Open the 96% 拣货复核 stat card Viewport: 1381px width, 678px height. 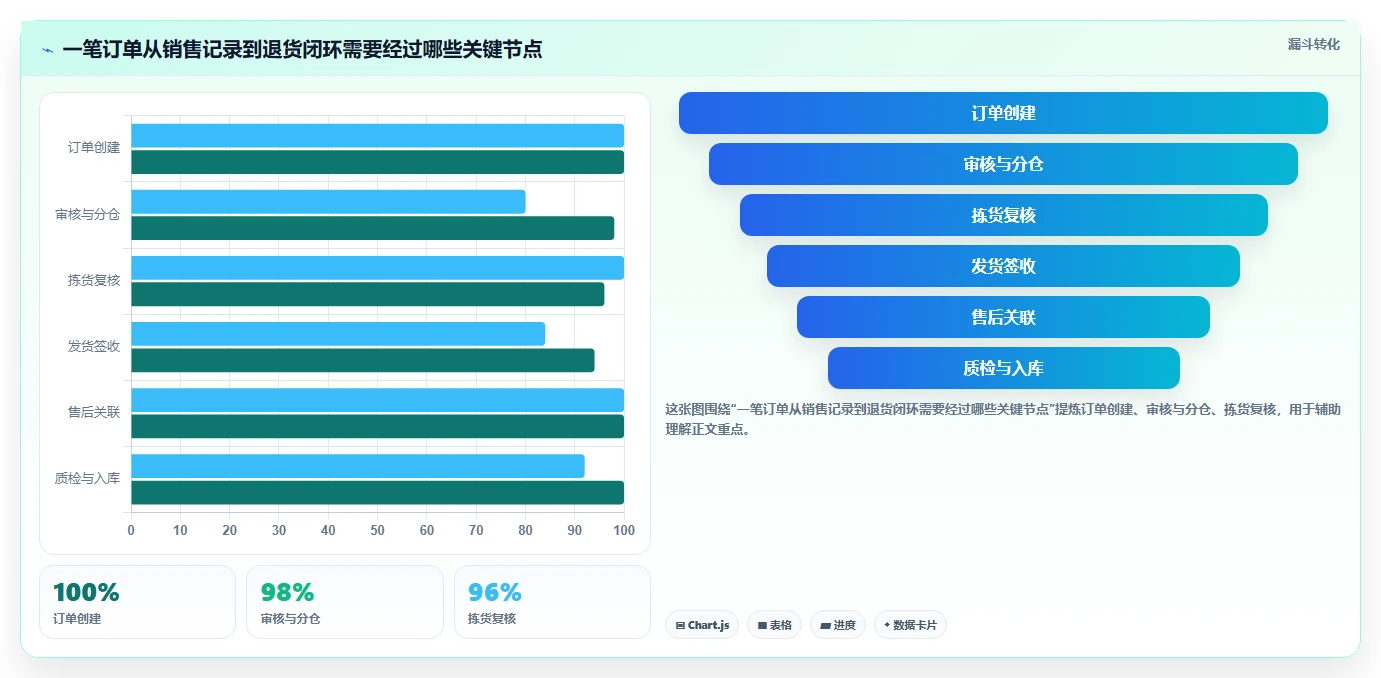552,602
